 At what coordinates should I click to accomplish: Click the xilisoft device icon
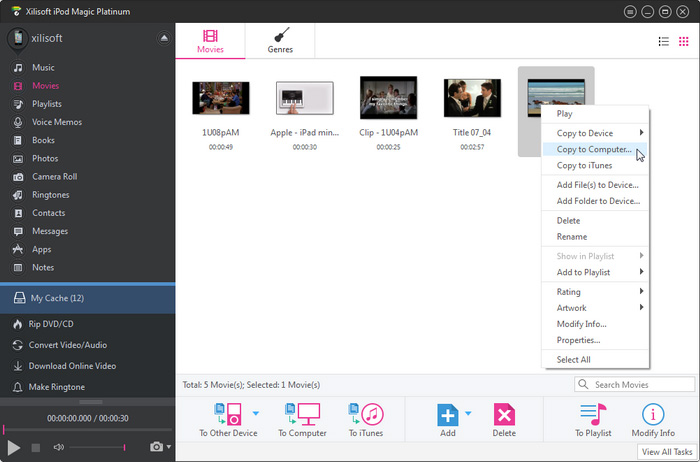click(17, 39)
